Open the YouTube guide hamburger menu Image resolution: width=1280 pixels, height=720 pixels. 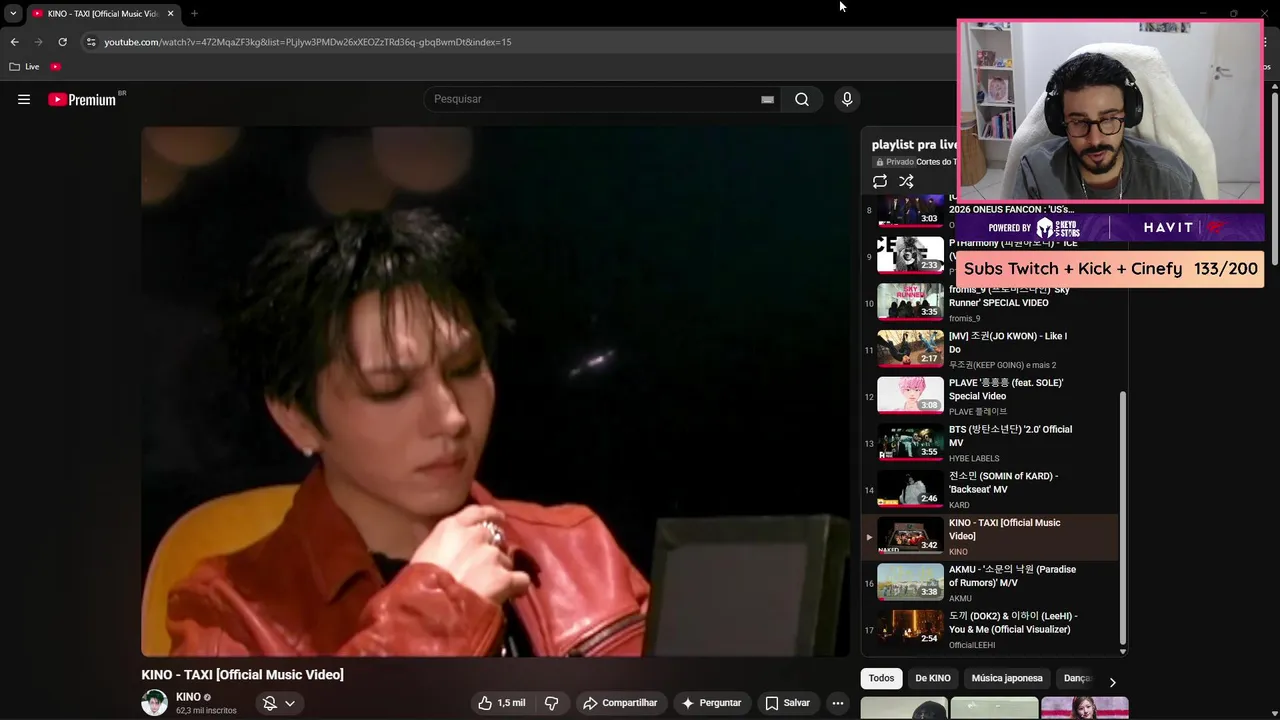24,99
